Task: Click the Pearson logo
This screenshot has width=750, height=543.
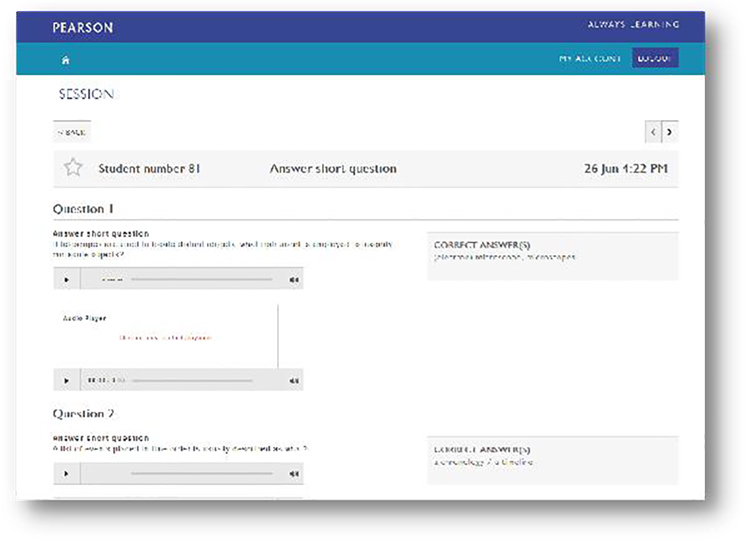Action: 82,27
